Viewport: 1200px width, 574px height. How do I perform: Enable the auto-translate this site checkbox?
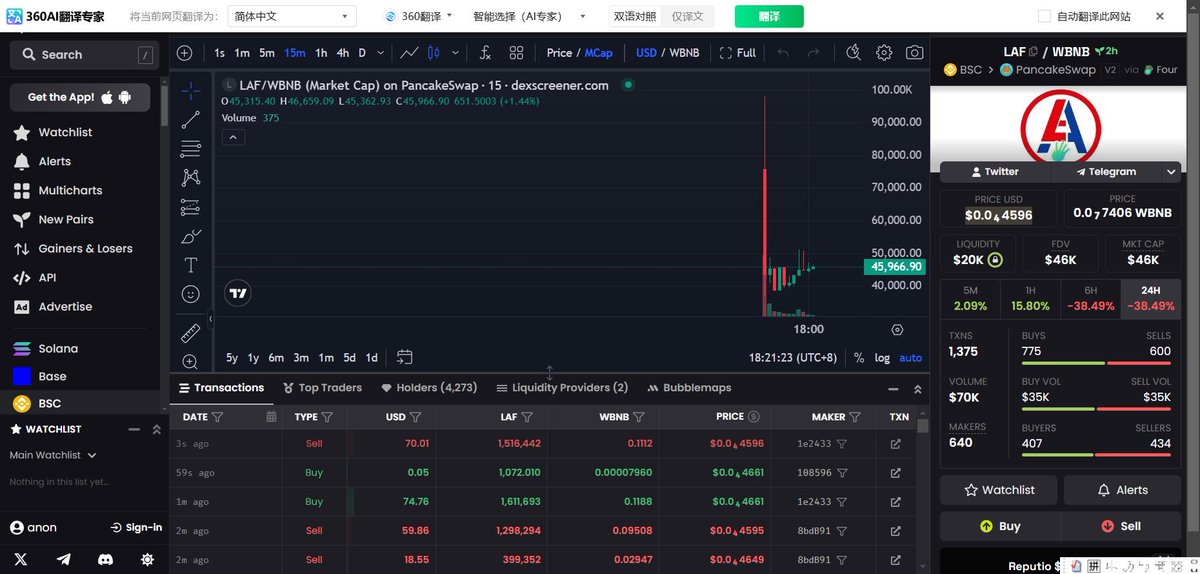[1044, 16]
